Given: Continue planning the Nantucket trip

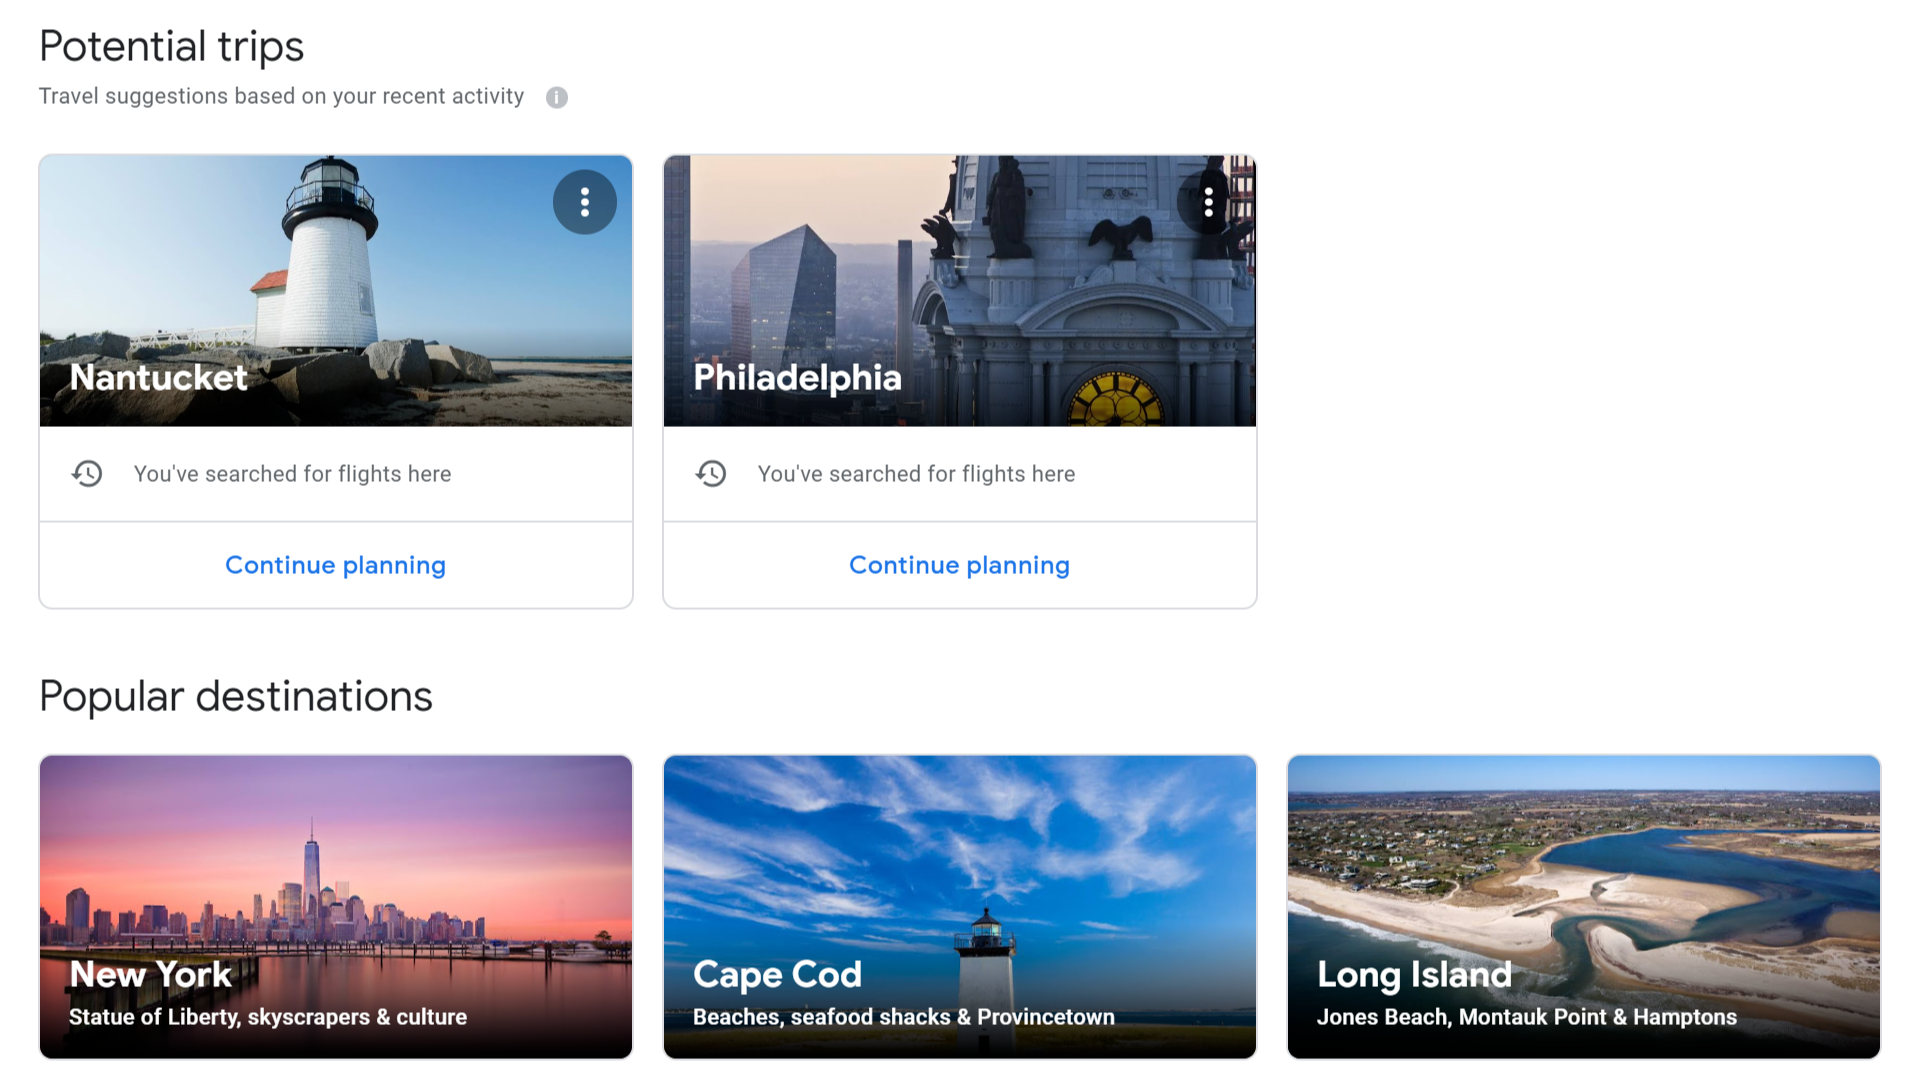Looking at the screenshot, I should 335,565.
